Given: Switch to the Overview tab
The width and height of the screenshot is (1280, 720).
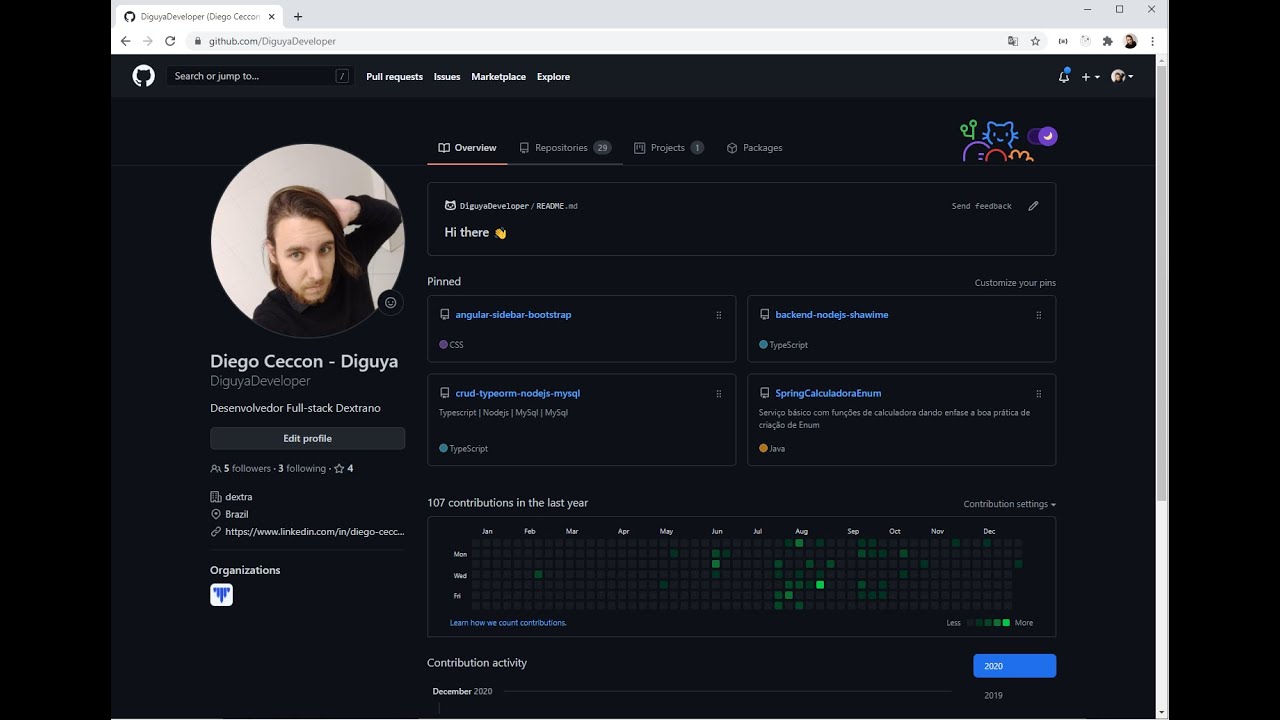Looking at the screenshot, I should coord(467,148).
